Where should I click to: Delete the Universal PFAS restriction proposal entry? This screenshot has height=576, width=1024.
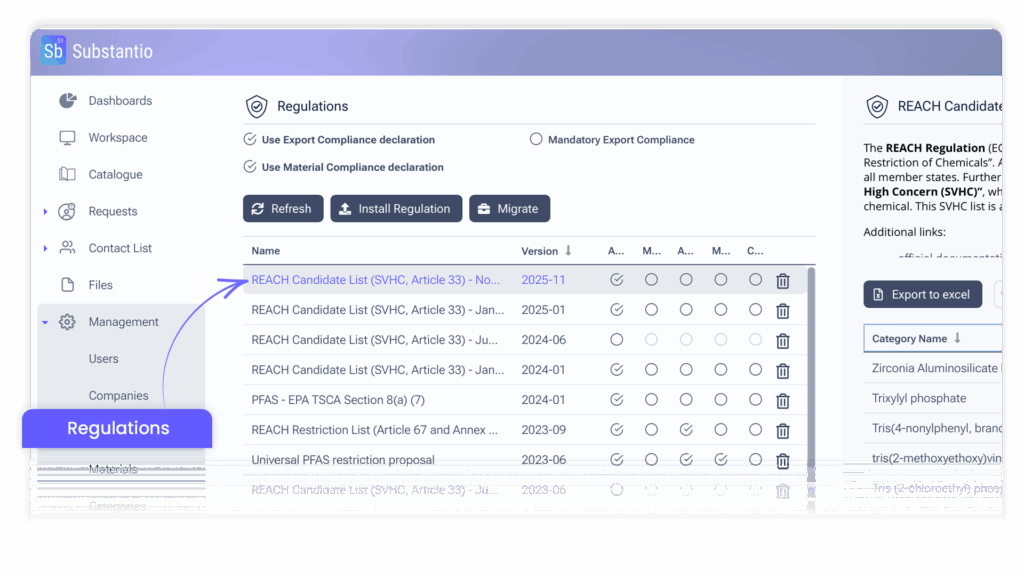pos(782,461)
